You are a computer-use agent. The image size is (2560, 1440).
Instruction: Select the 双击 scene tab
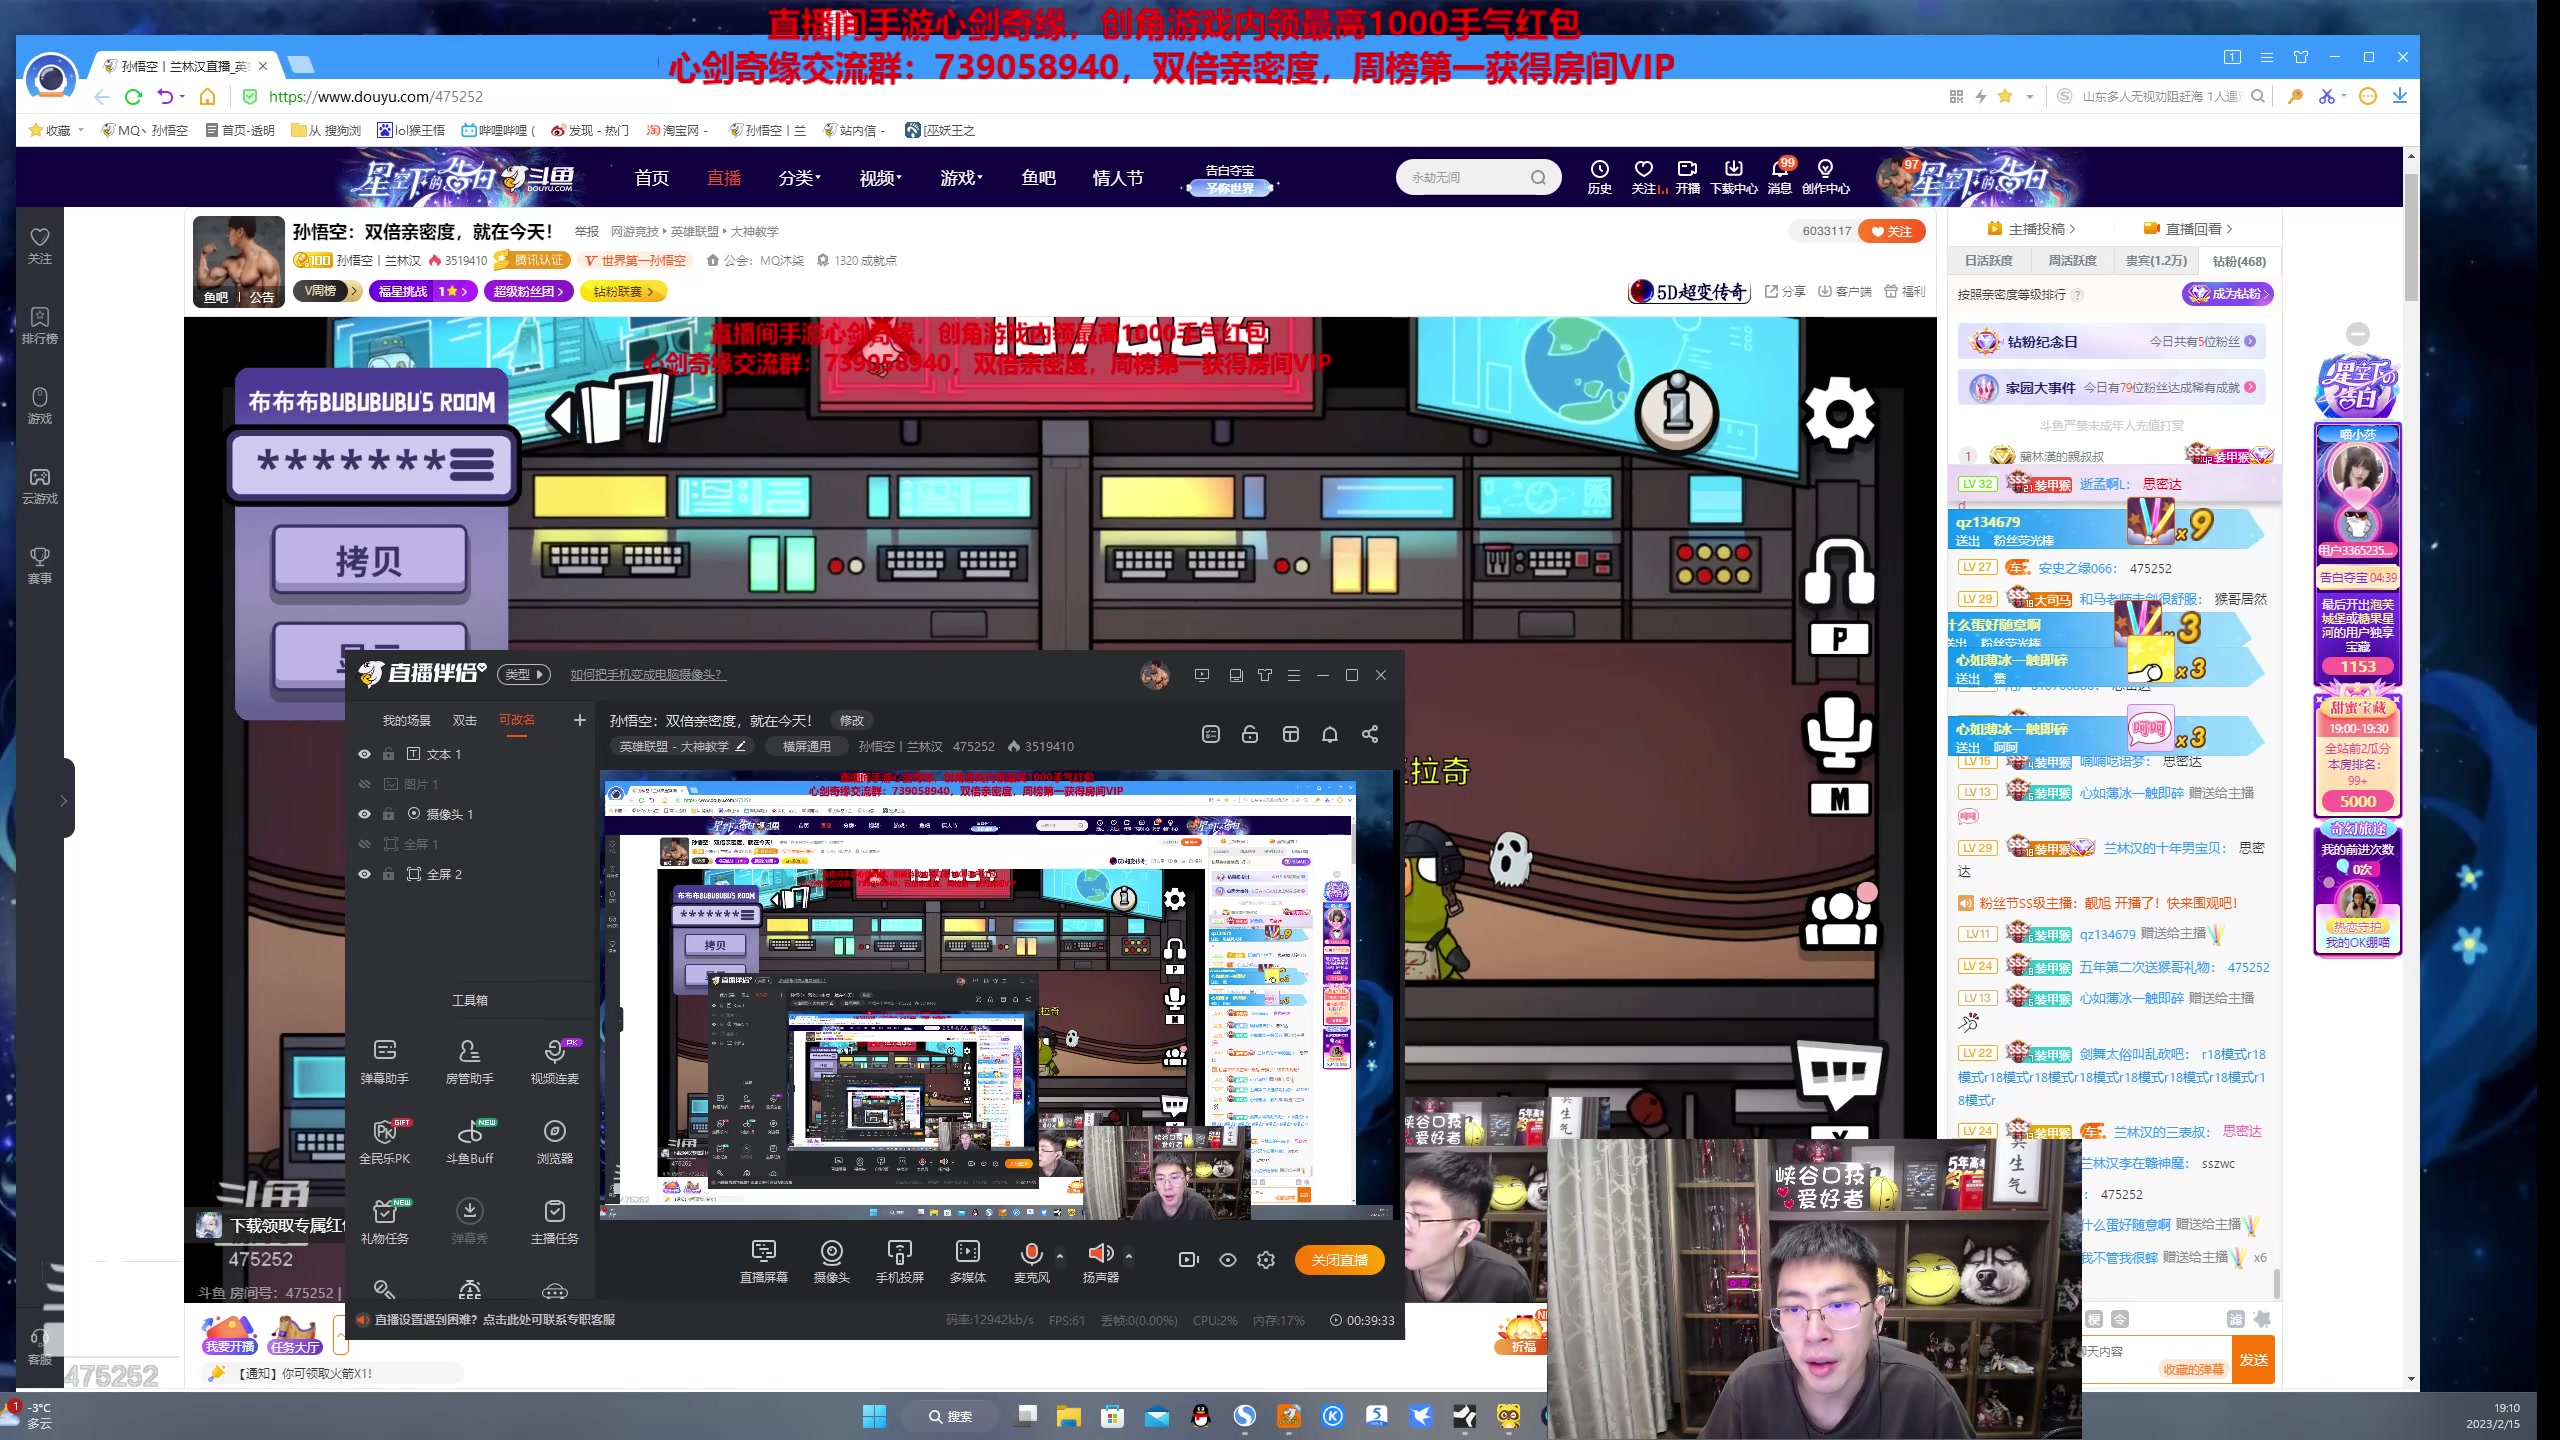click(464, 720)
